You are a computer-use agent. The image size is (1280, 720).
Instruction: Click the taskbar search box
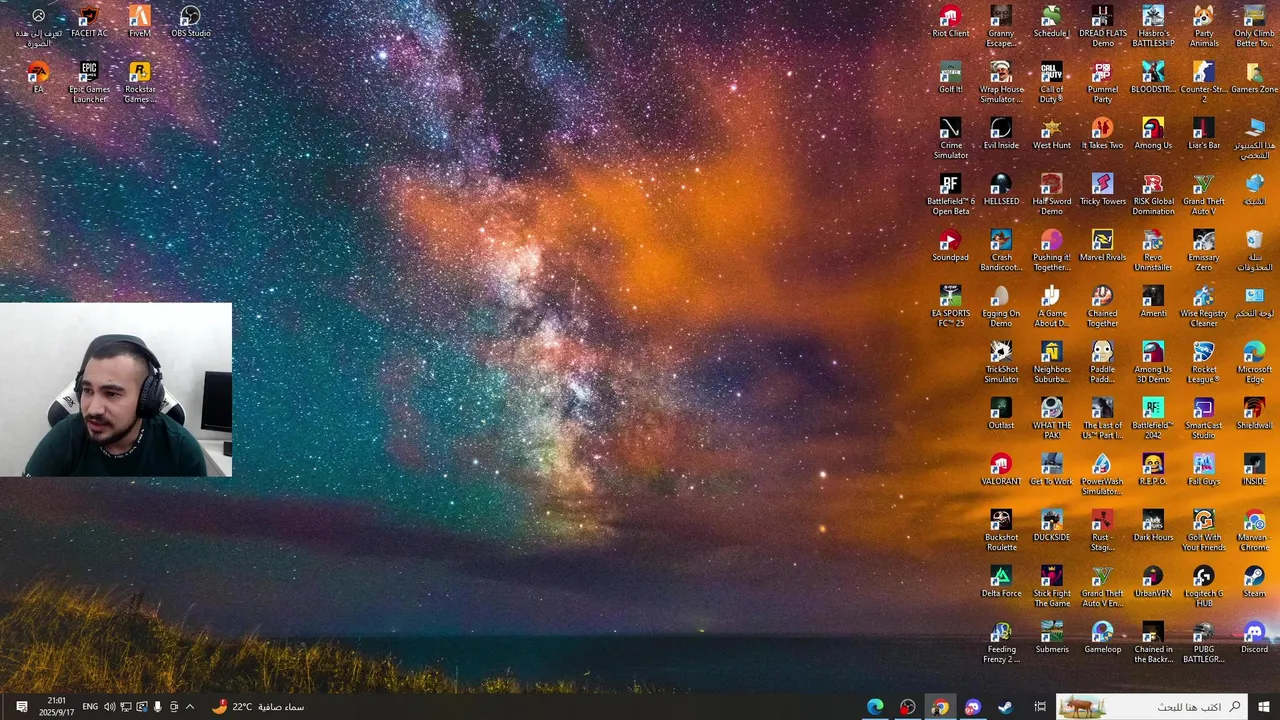1152,707
